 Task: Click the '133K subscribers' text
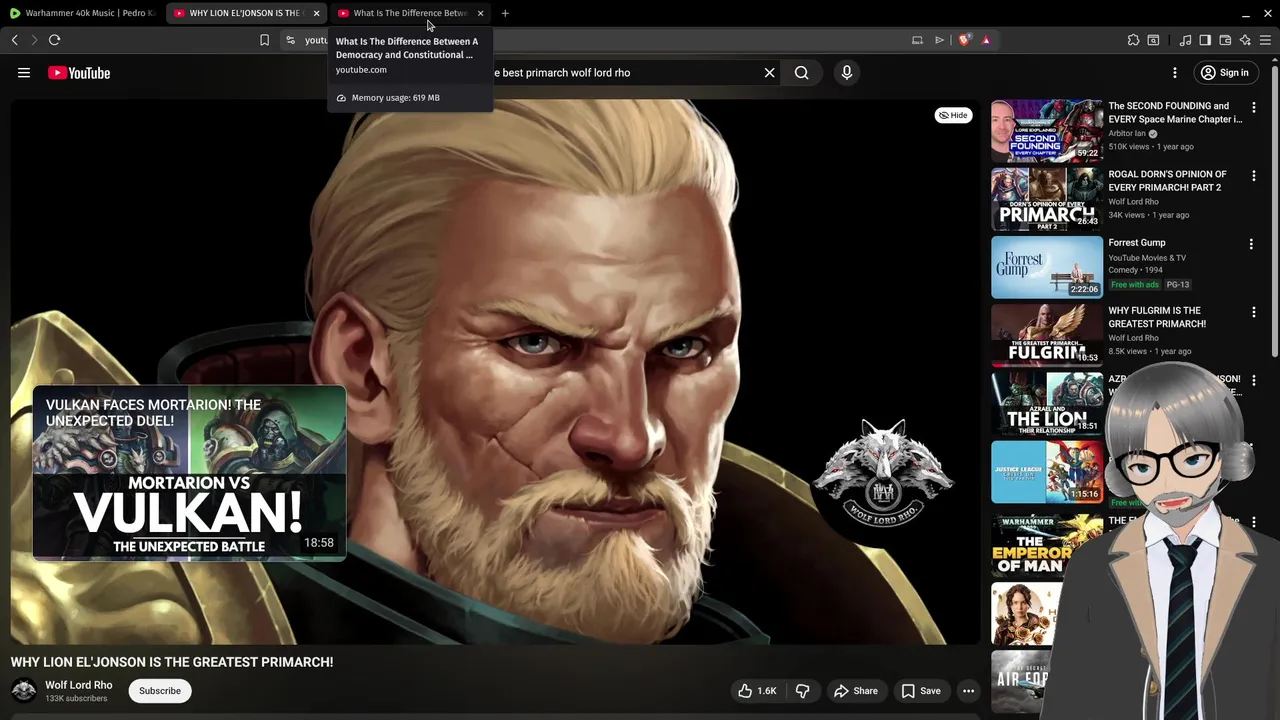pos(76,699)
